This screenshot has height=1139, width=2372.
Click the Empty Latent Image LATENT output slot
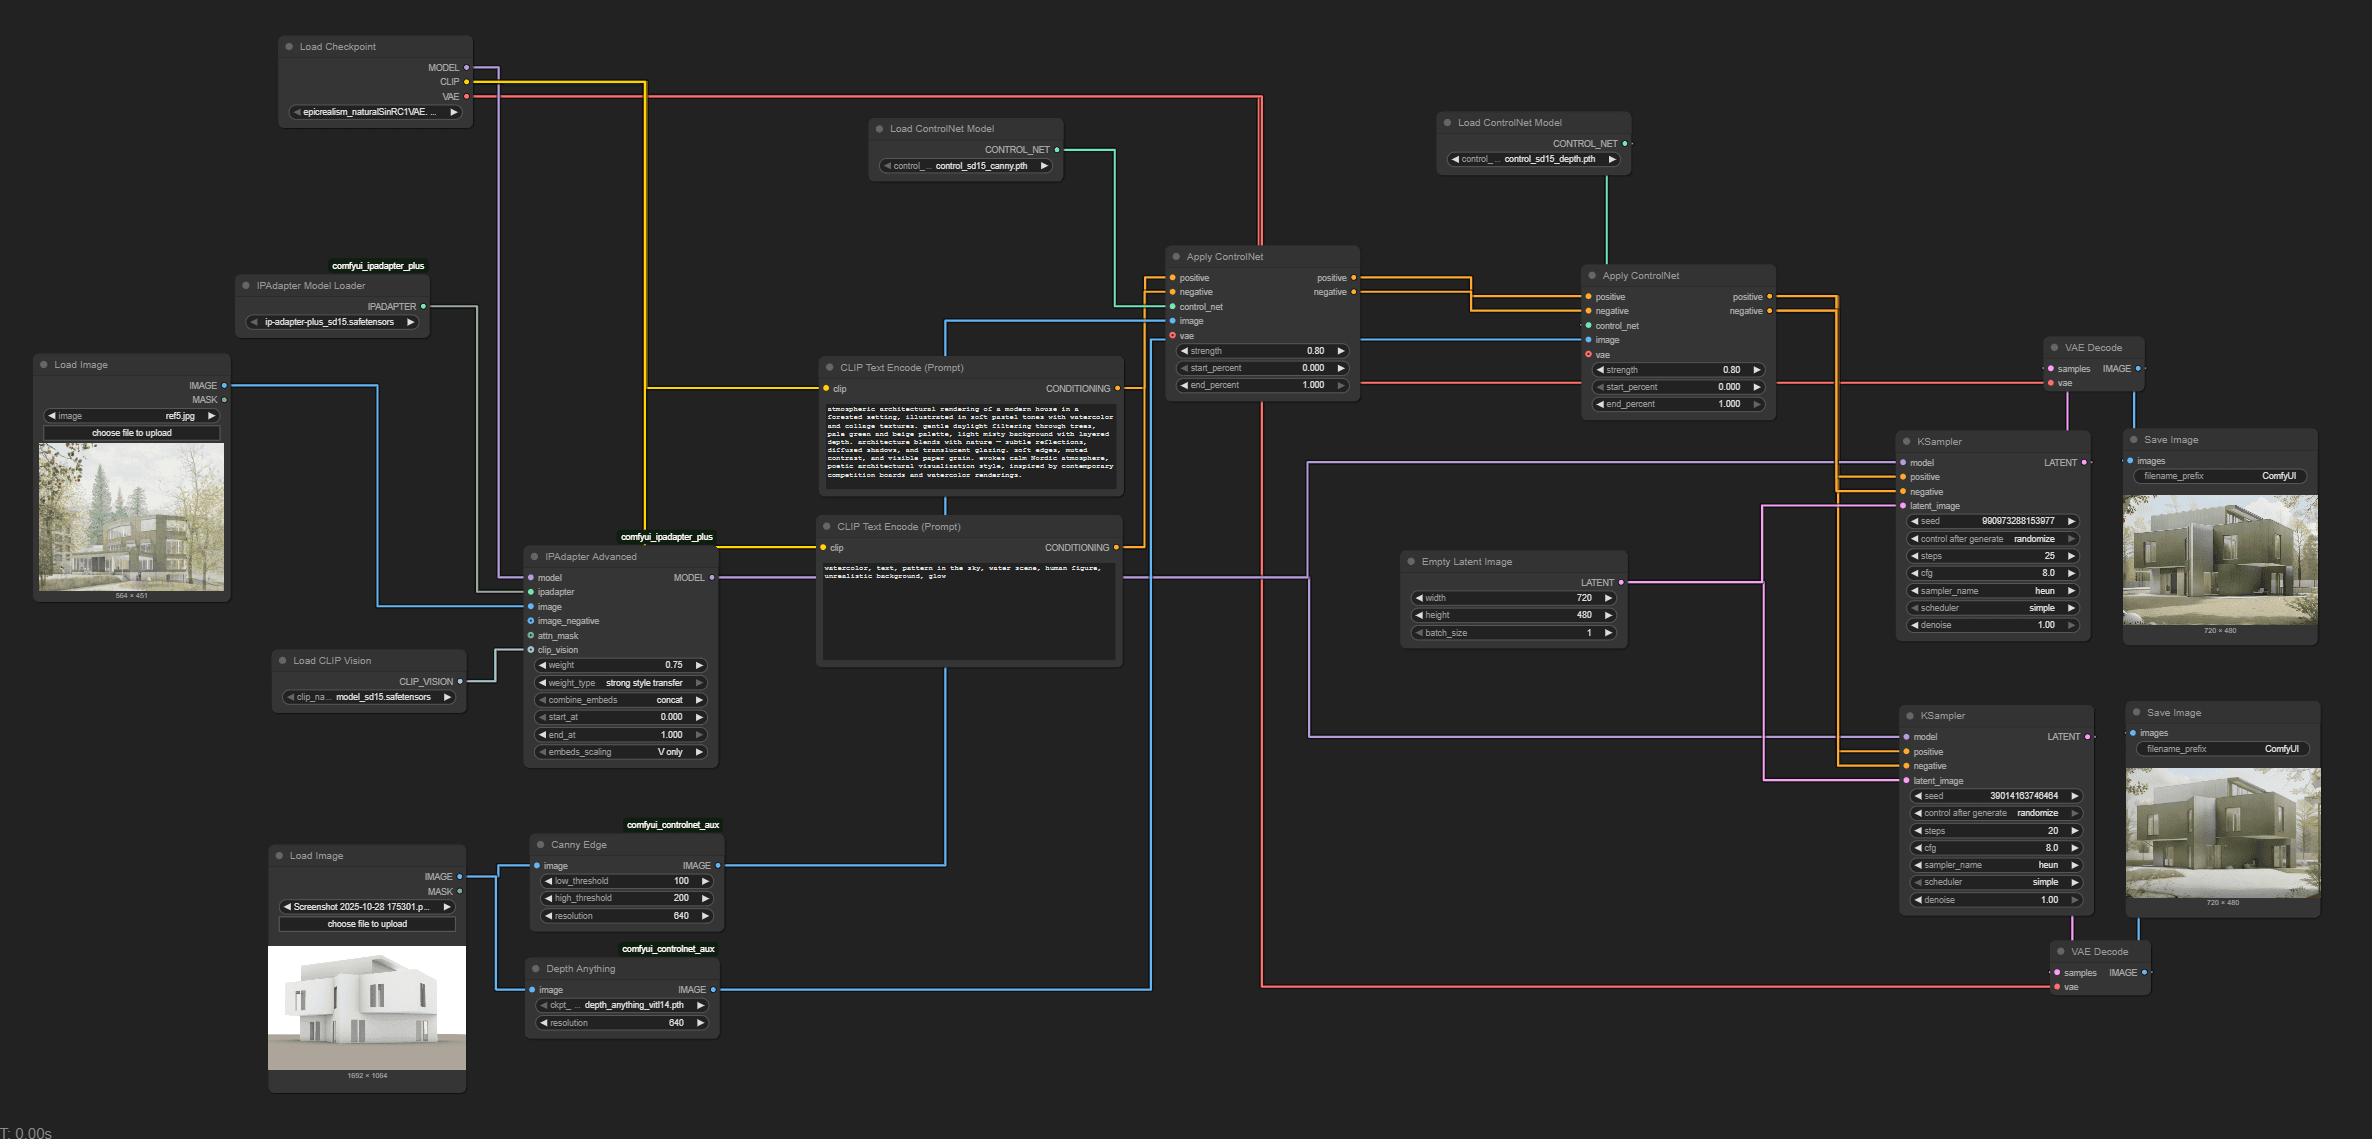1621,583
